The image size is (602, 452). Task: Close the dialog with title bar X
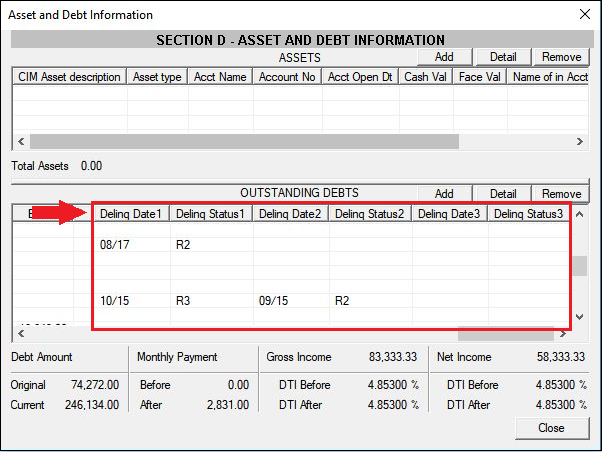584,15
